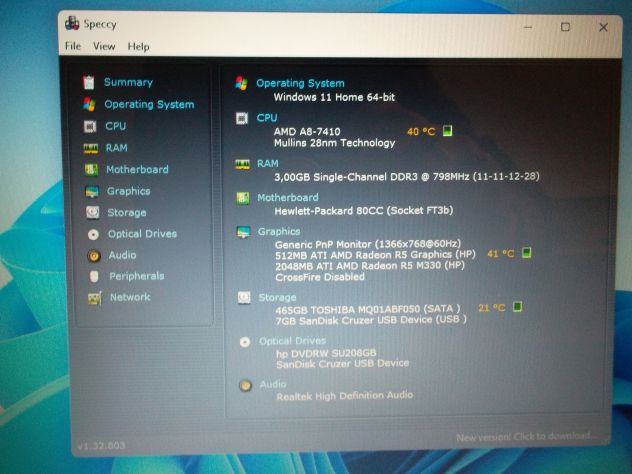Select Summary in the sidebar

point(129,82)
